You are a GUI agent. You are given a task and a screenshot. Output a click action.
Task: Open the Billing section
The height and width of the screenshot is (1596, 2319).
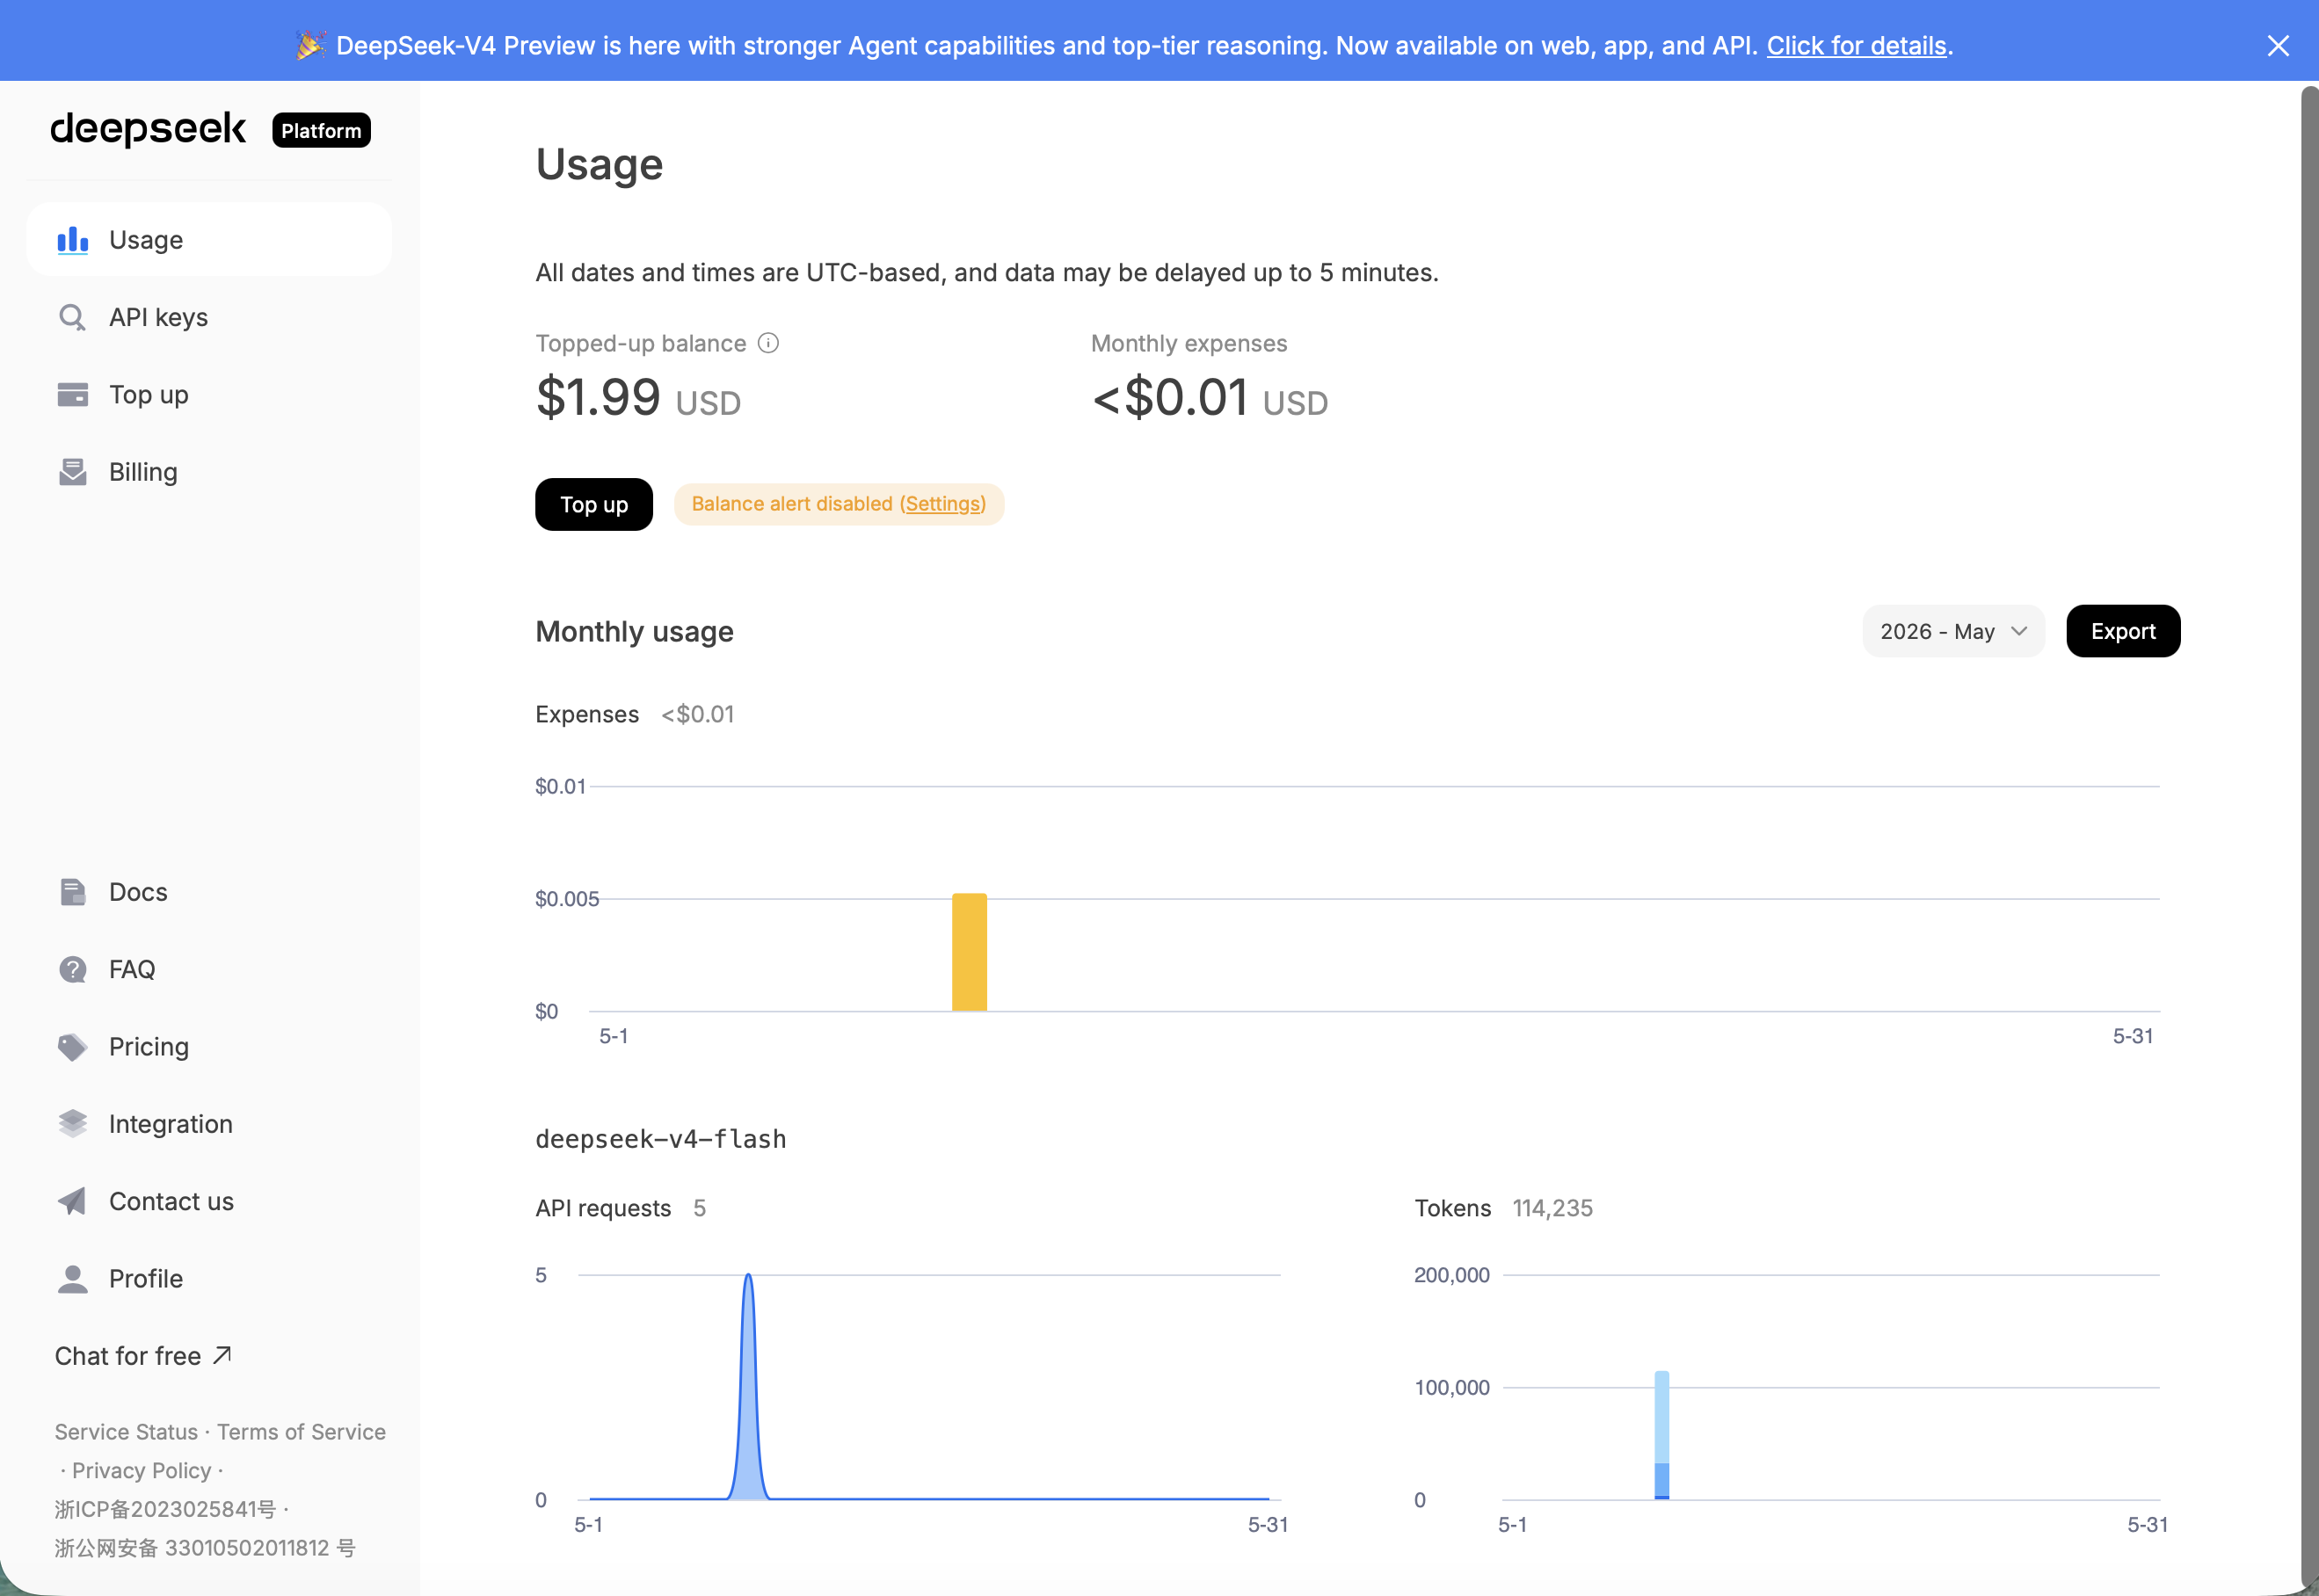208,472
